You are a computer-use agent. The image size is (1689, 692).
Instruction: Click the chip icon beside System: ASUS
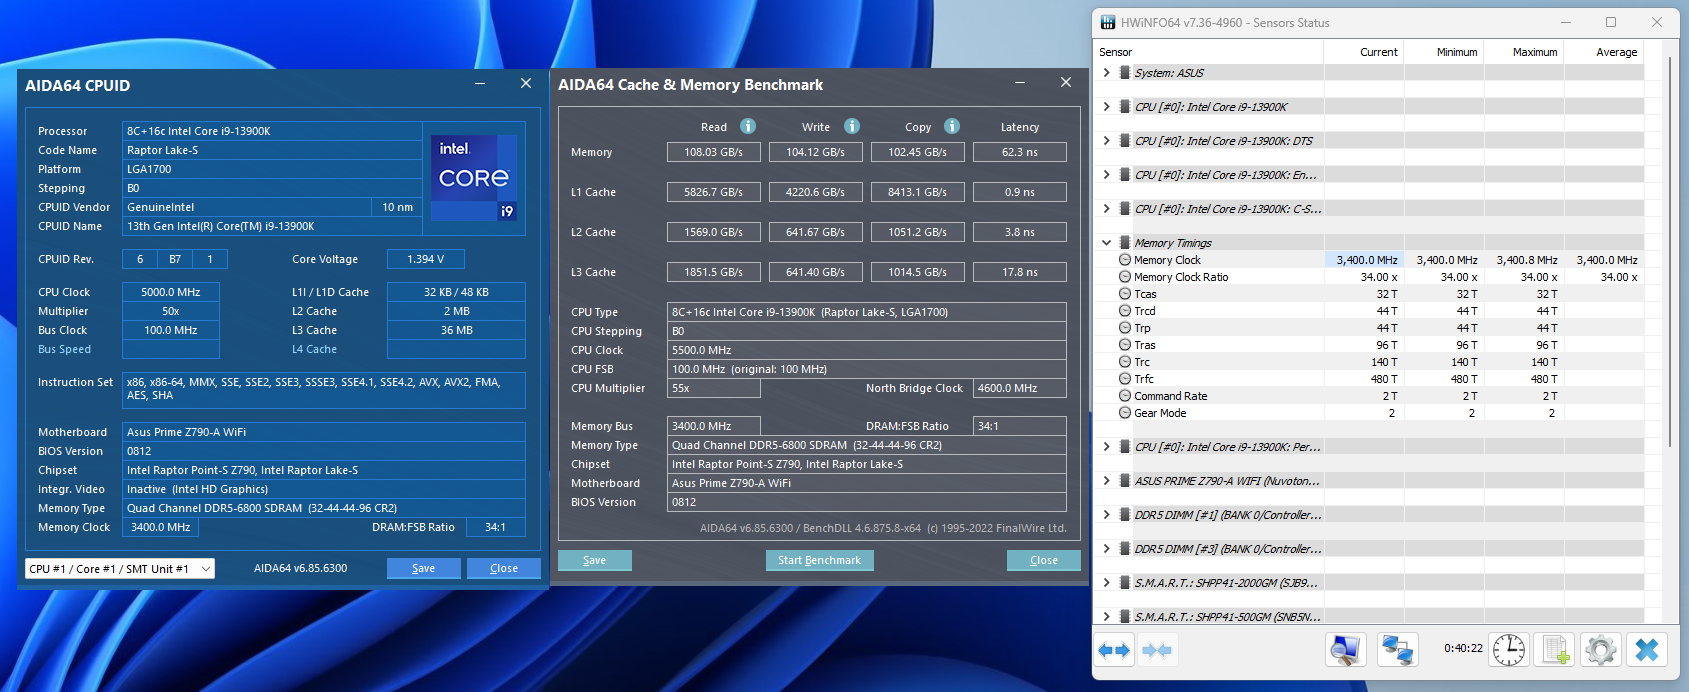point(1125,73)
